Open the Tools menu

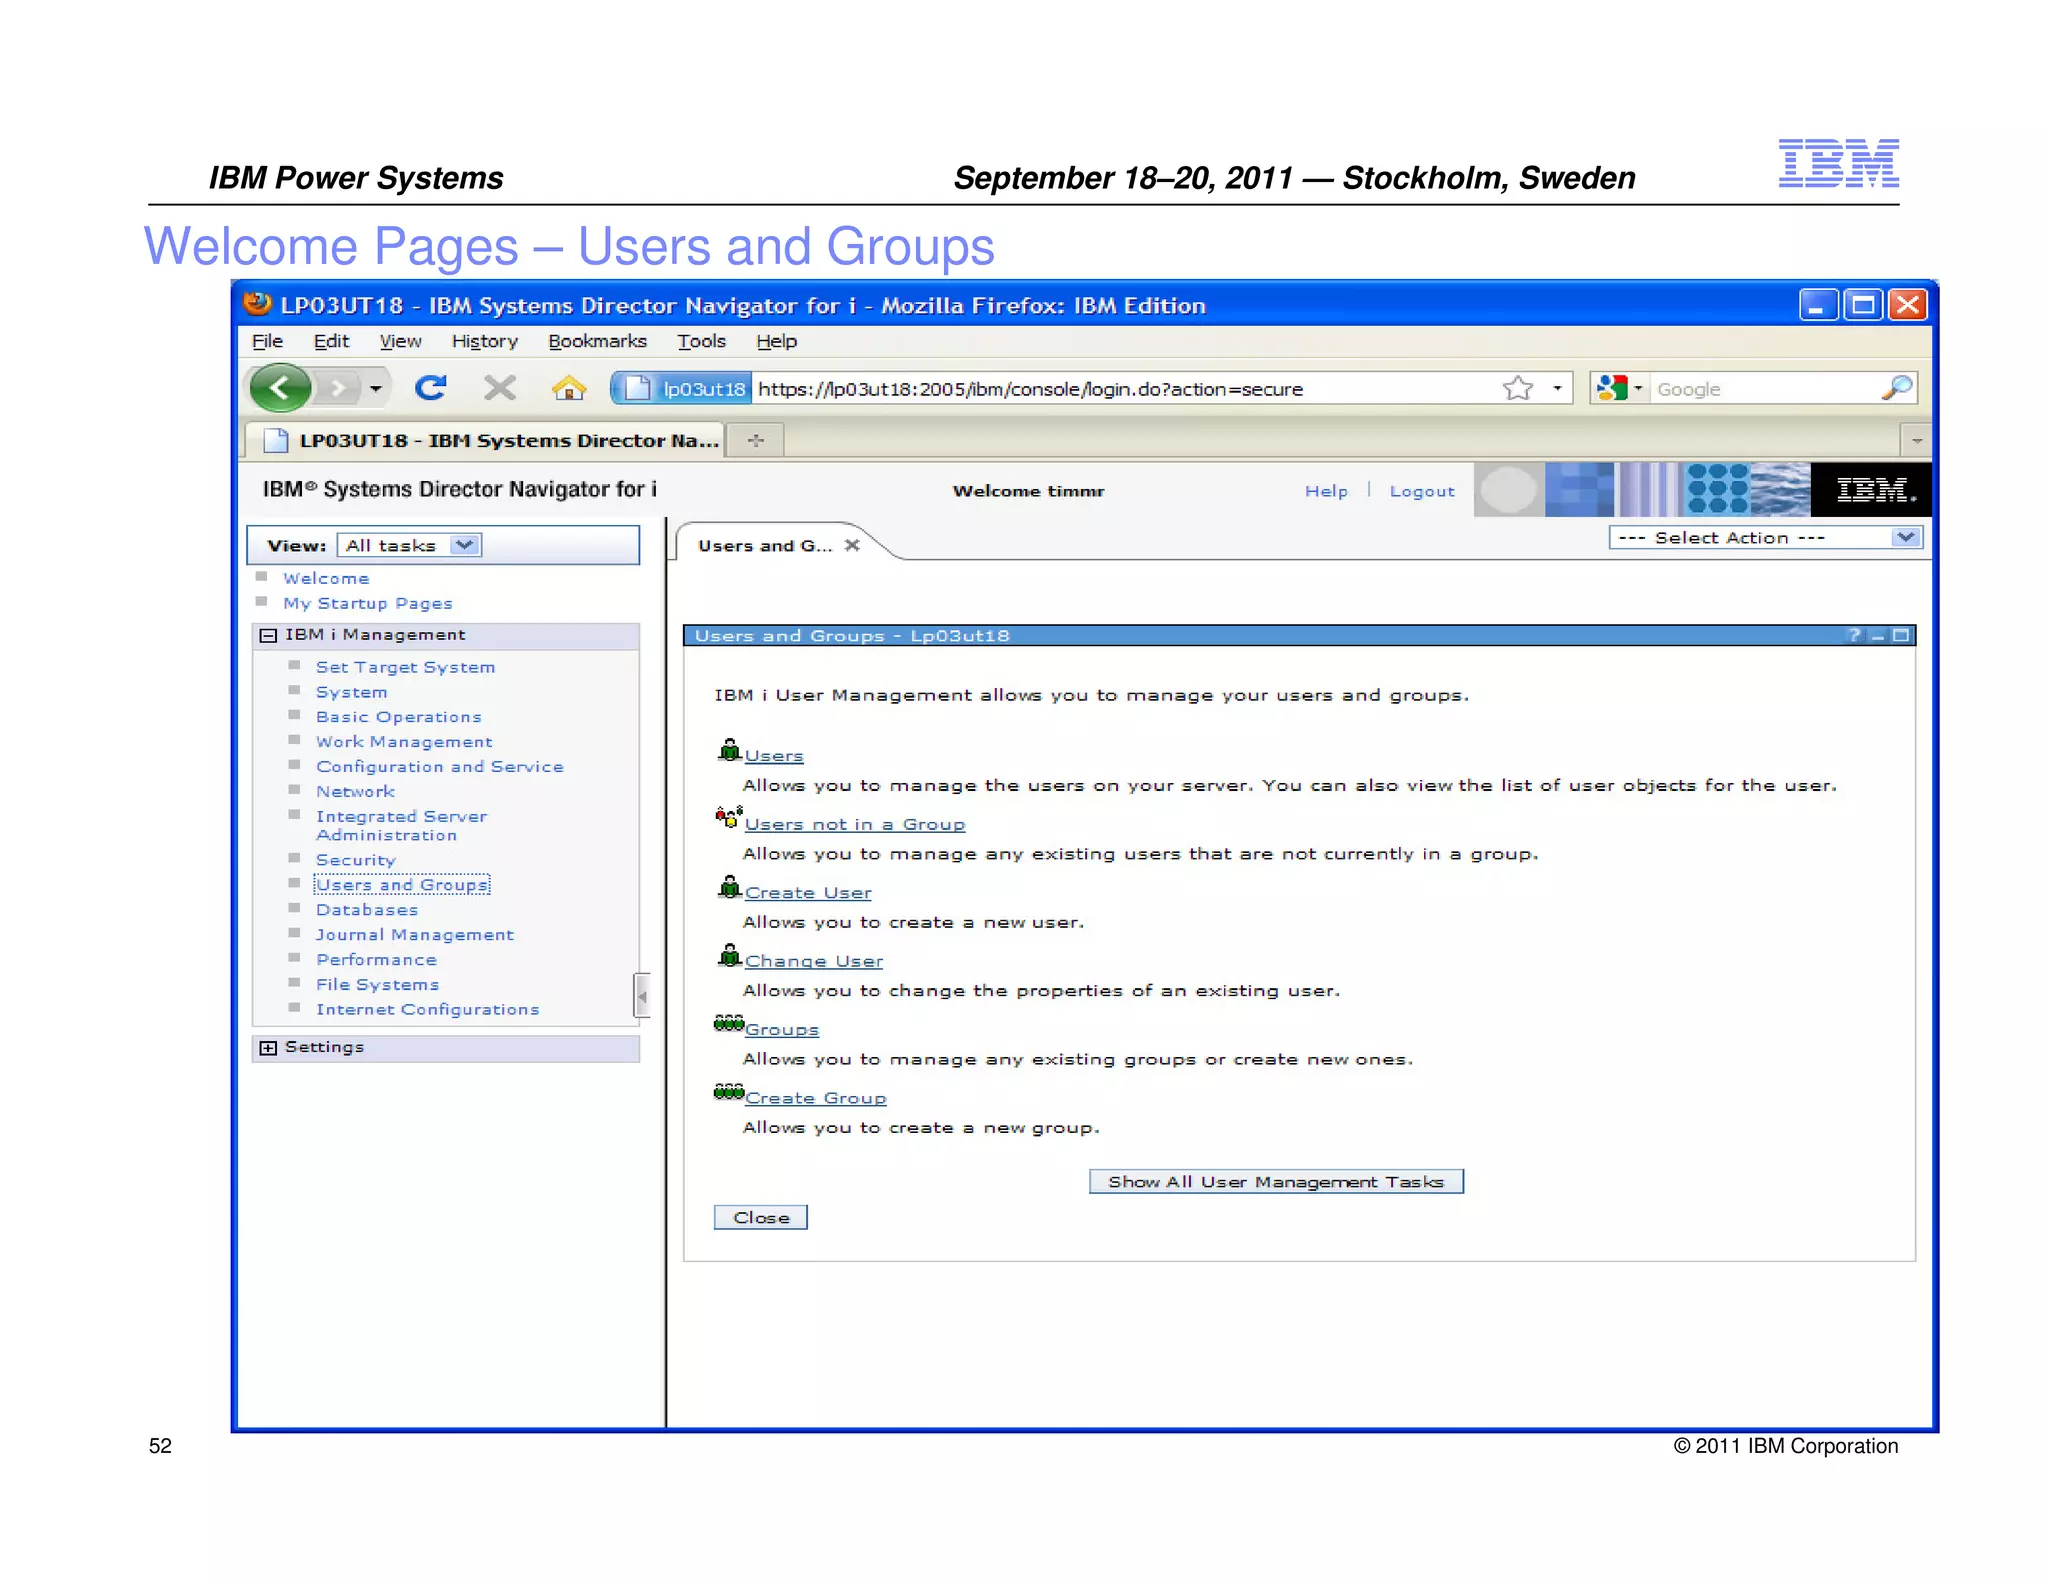(x=701, y=341)
